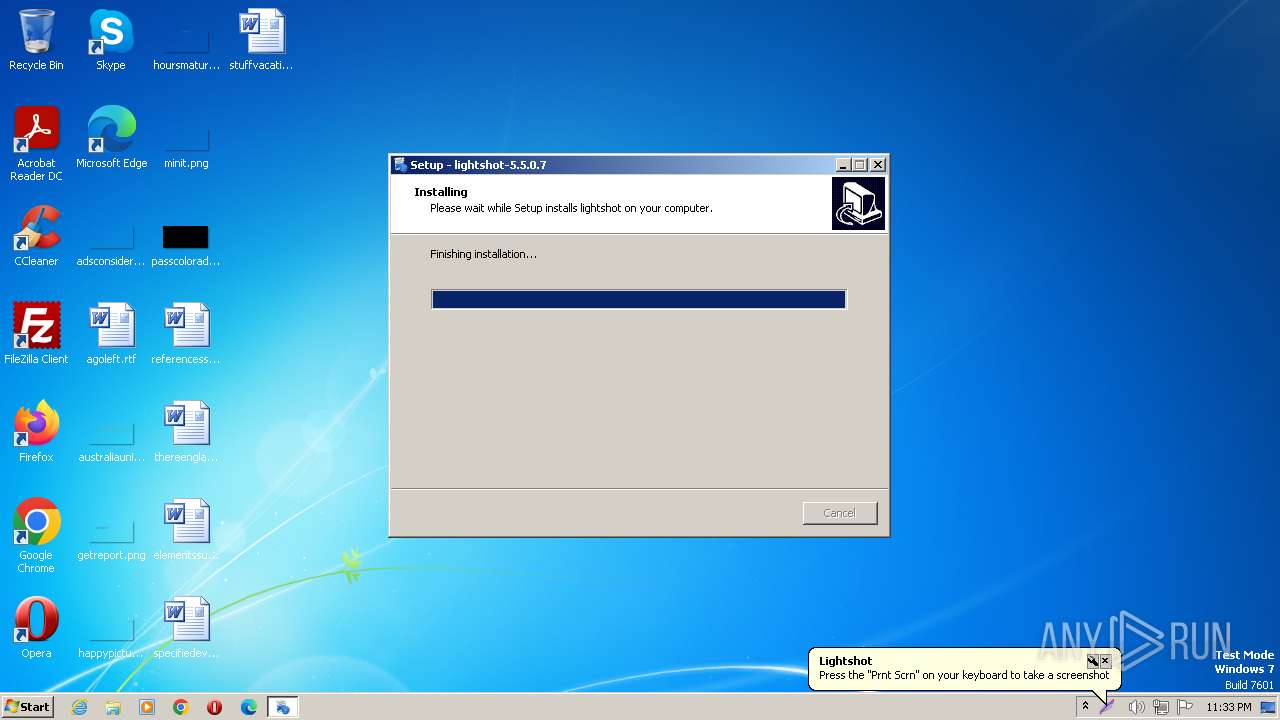The image size is (1280, 720).
Task: Open Windows Media Player from taskbar
Action: (x=147, y=707)
